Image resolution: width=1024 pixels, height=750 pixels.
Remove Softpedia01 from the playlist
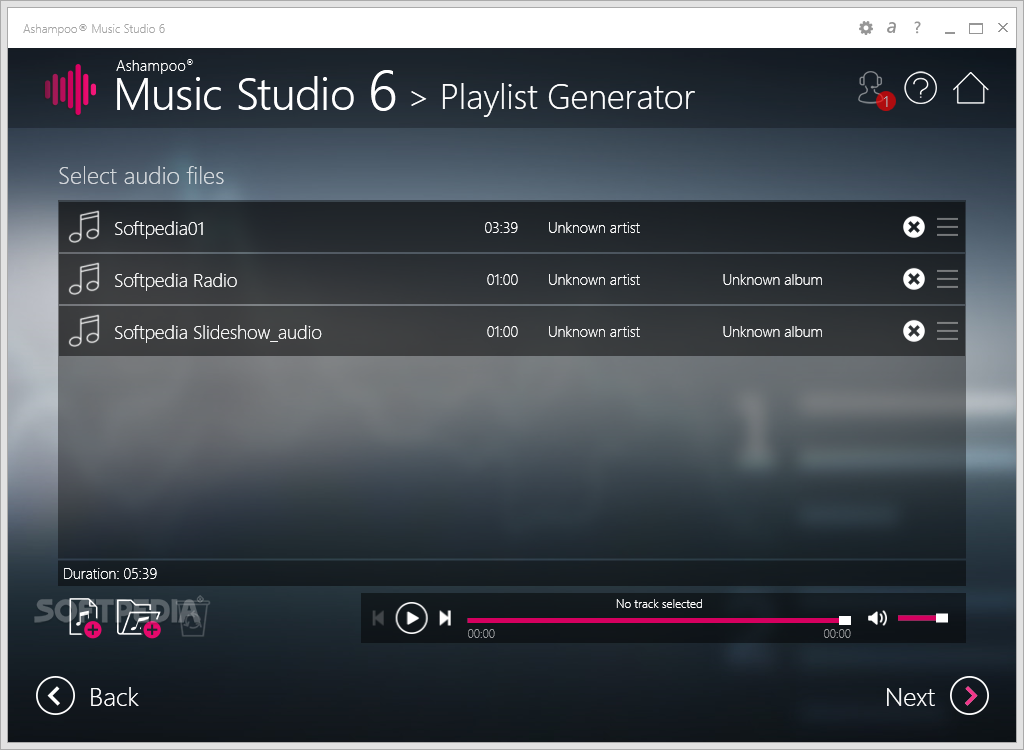coord(914,227)
